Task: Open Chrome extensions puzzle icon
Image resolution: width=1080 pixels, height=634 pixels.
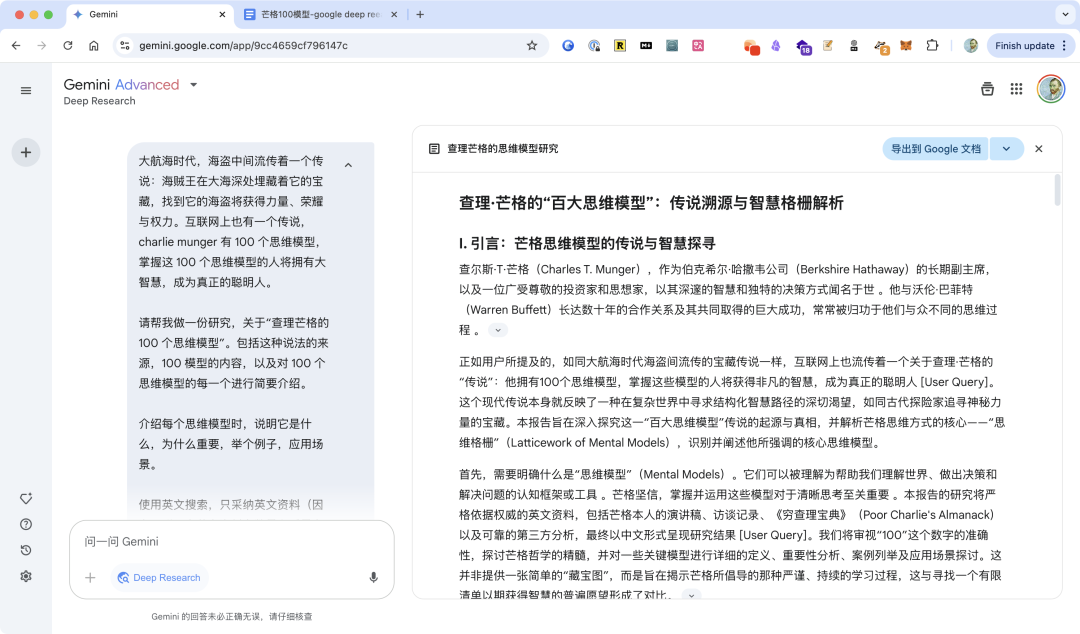Action: pos(932,45)
